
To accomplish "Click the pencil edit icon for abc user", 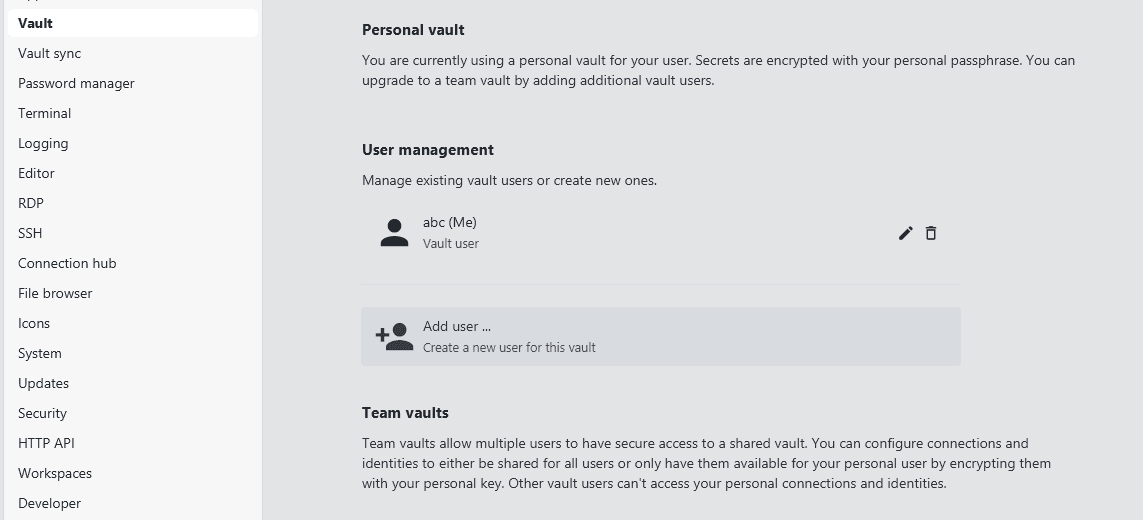I will click(x=906, y=233).
